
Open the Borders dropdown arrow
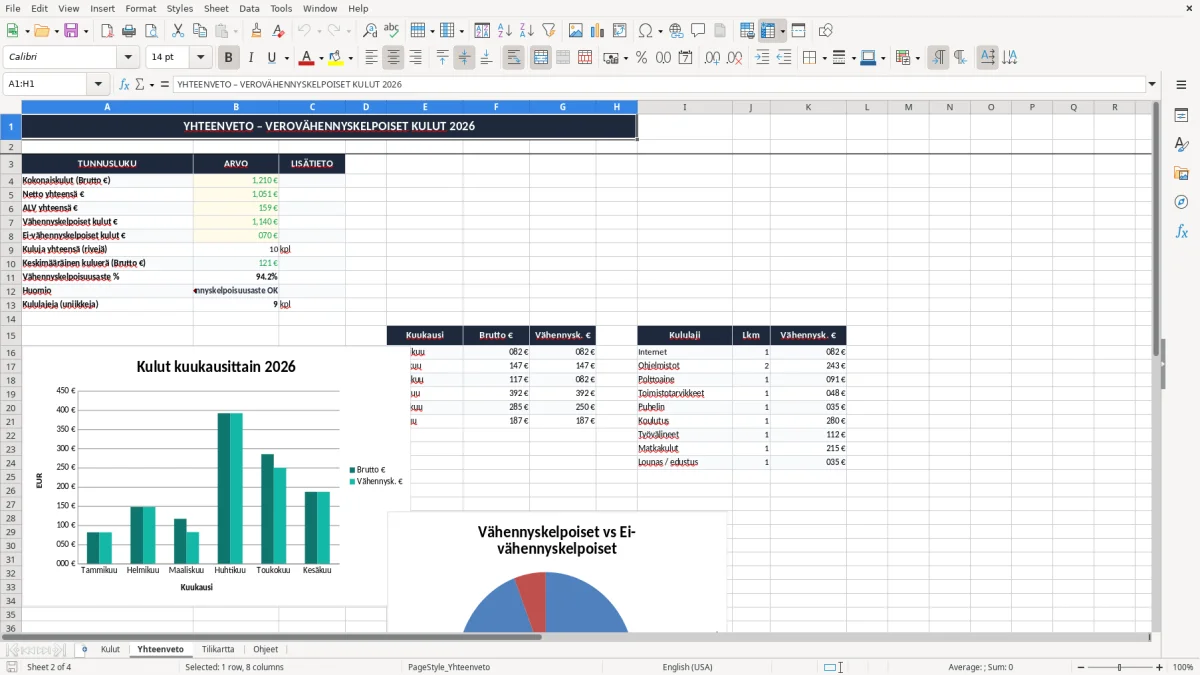823,58
